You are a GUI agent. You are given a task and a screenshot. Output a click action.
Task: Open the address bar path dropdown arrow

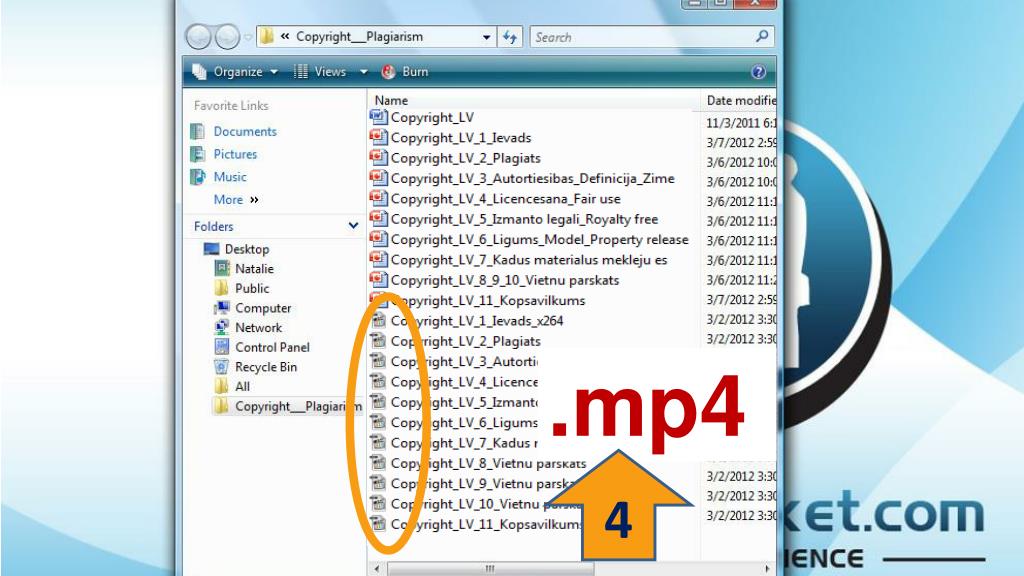pos(487,37)
